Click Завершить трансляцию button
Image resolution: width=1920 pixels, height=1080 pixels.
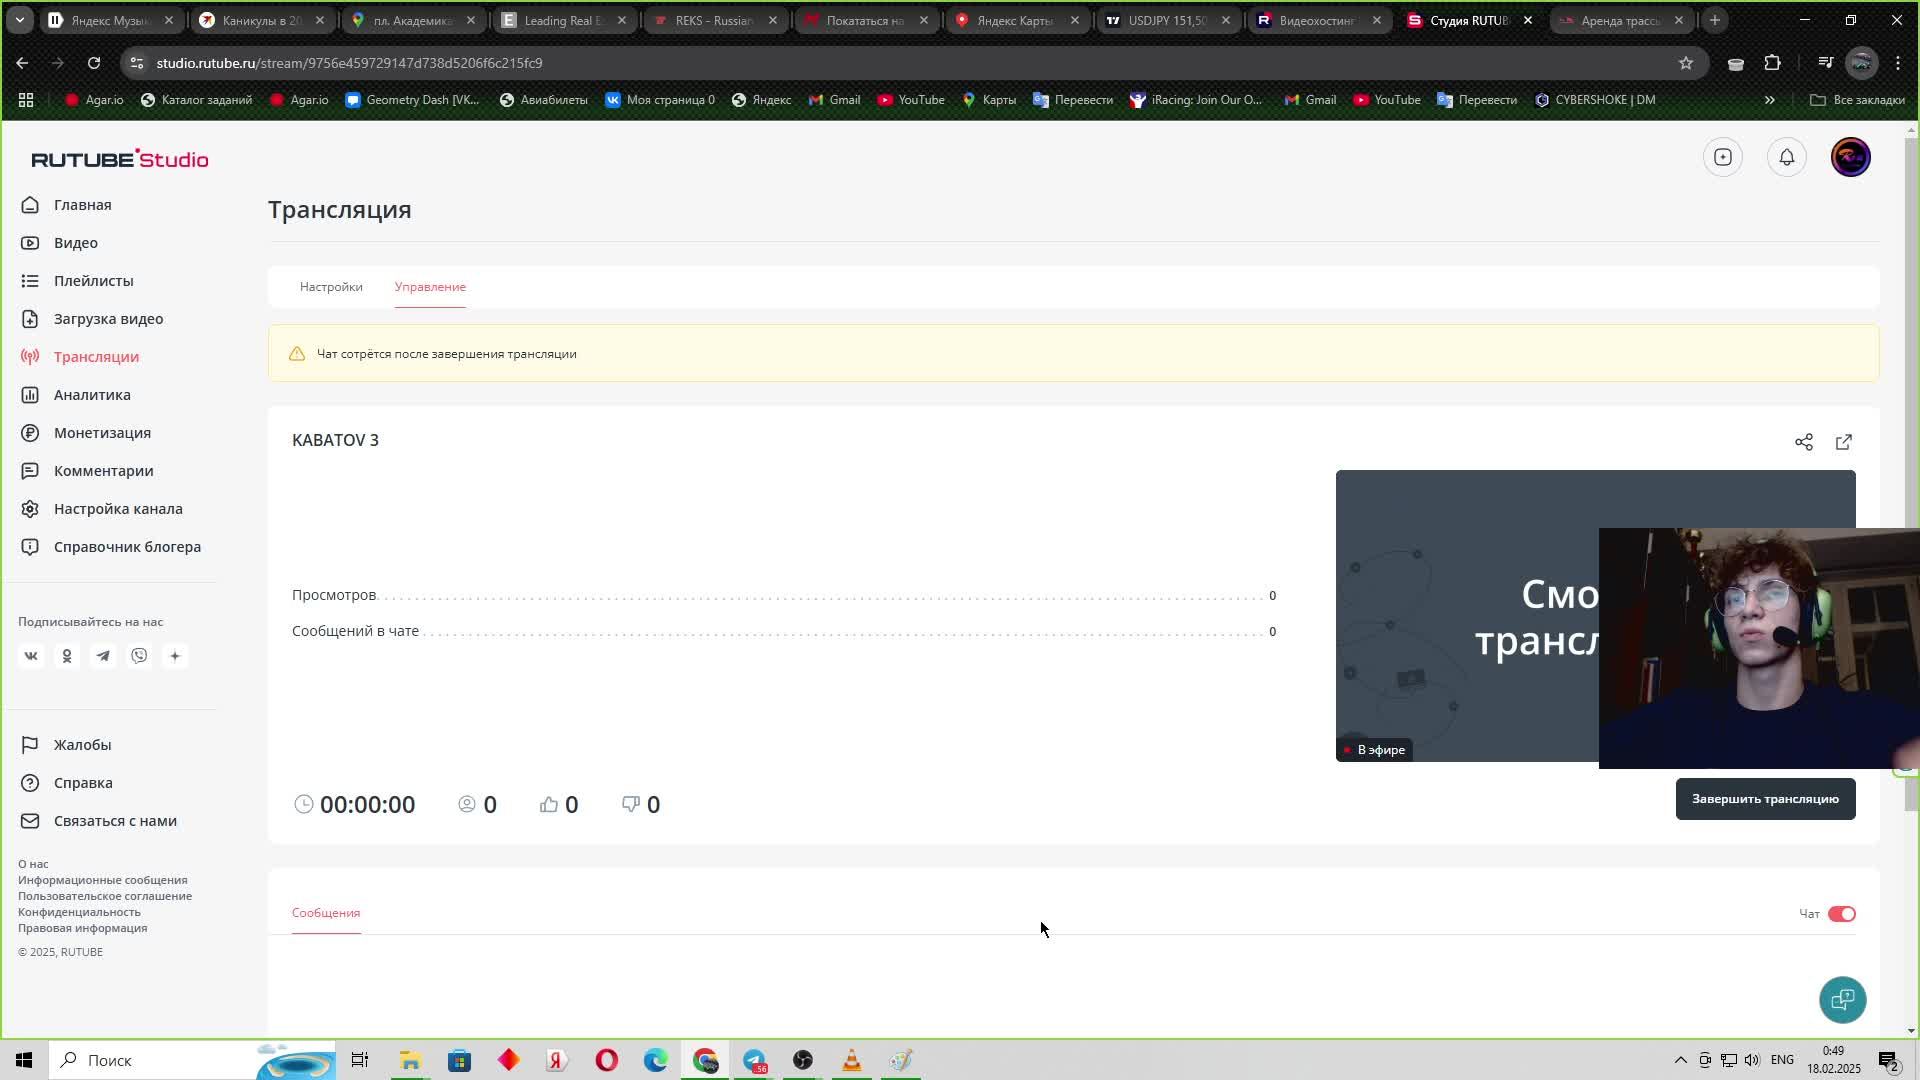pyautogui.click(x=1765, y=799)
